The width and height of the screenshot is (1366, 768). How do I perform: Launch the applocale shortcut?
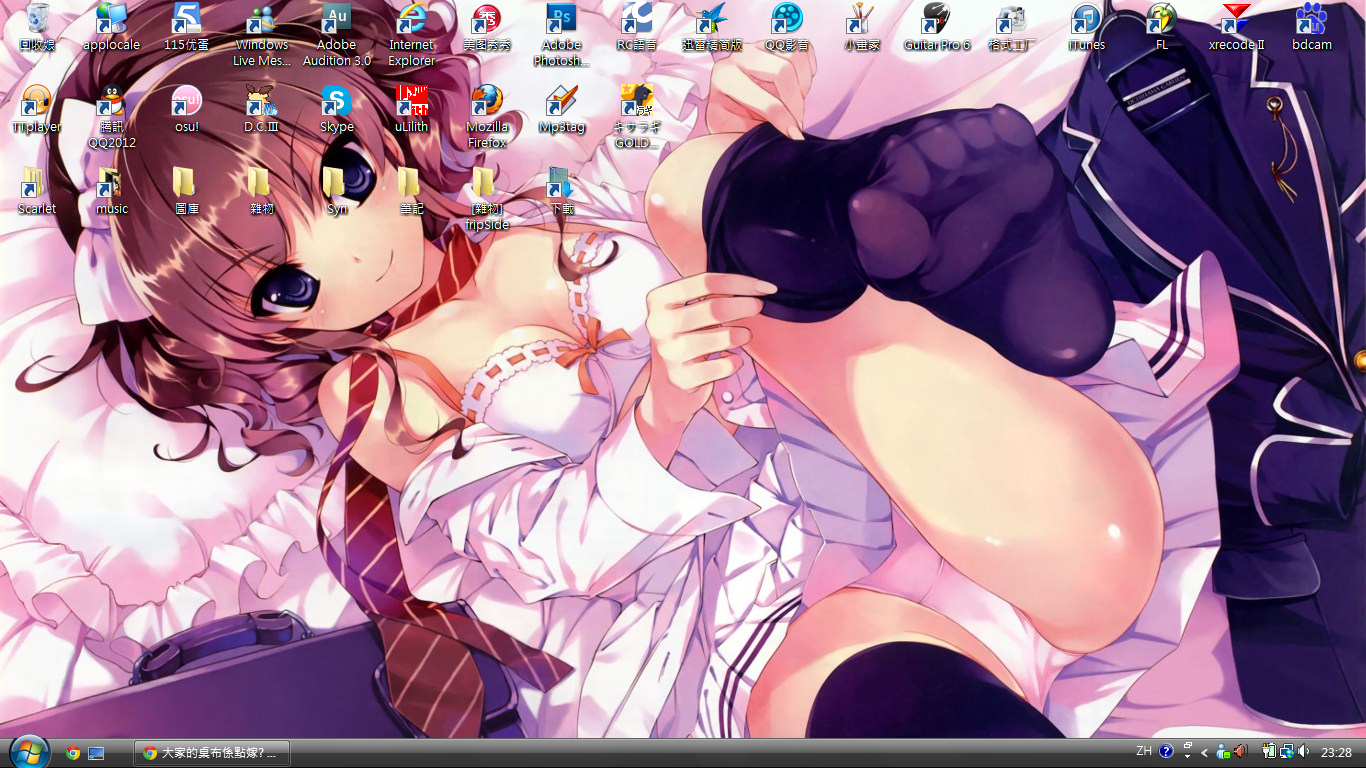112,27
